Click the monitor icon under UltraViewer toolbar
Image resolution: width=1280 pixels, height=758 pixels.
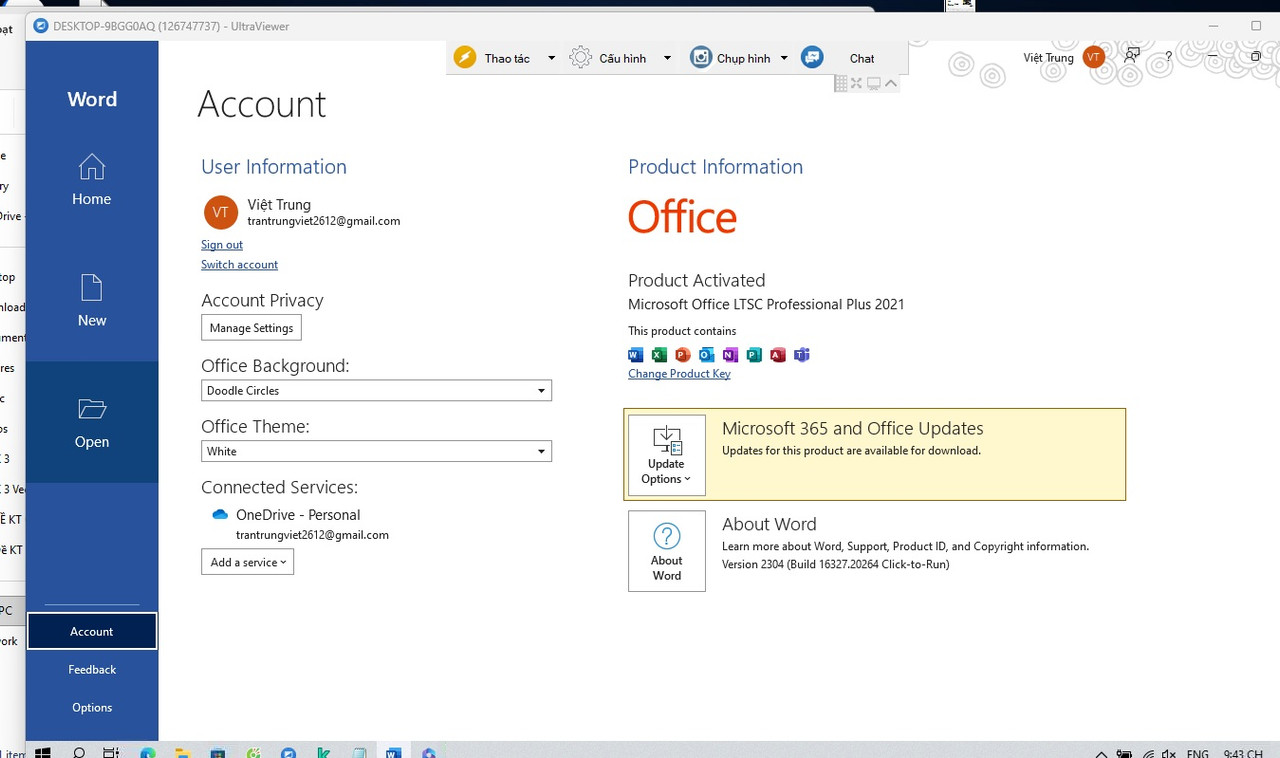(873, 84)
